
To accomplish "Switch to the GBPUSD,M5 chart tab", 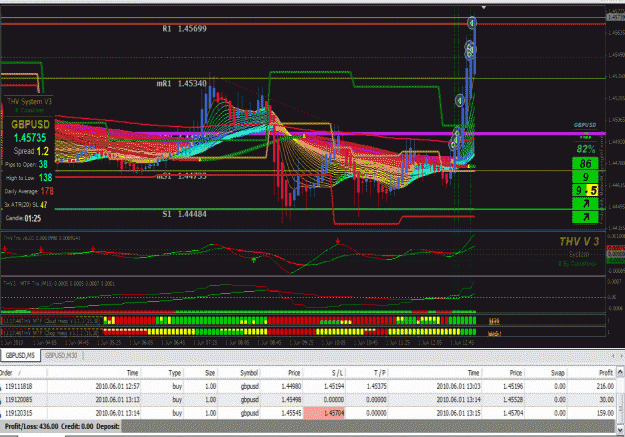I will click(20, 355).
